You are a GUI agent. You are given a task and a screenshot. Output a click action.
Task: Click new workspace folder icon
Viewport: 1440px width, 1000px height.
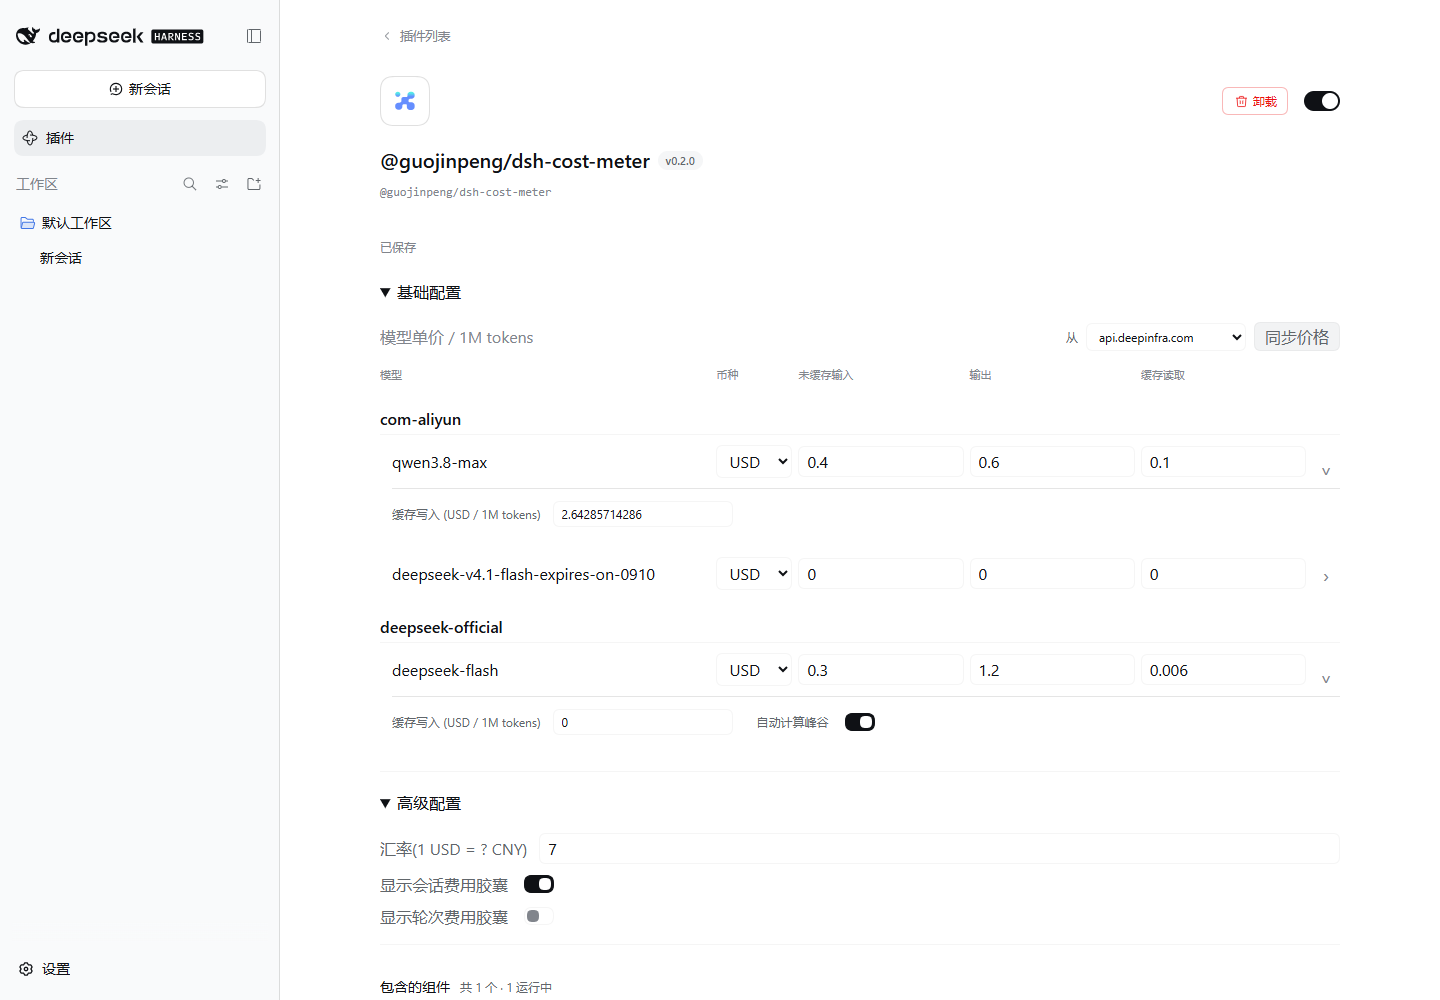254,184
